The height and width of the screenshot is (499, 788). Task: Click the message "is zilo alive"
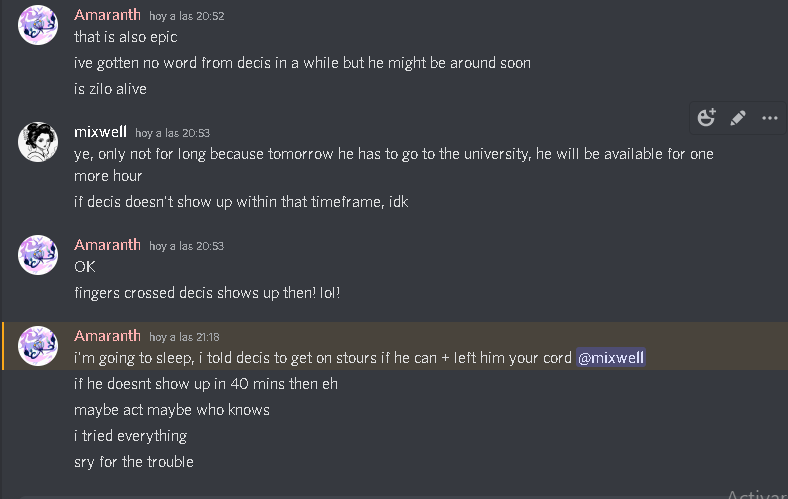pos(110,89)
